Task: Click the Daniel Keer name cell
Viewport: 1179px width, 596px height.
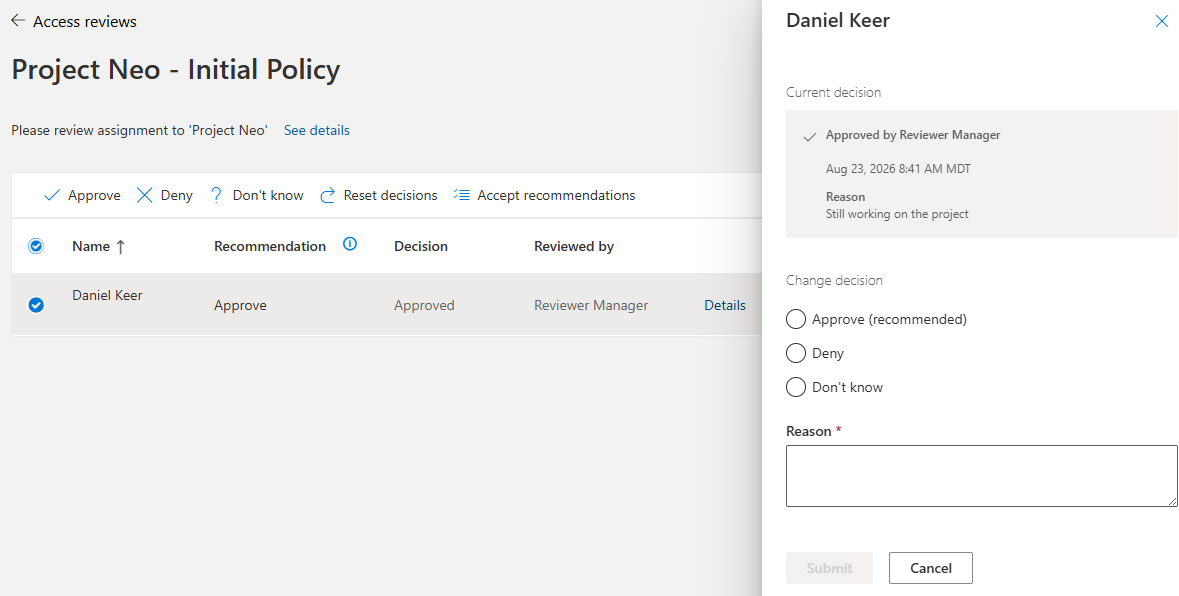Action: pos(108,295)
